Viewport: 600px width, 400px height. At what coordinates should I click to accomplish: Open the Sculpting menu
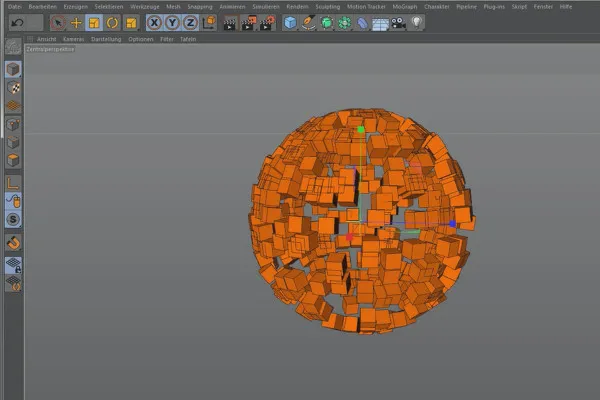(328, 7)
